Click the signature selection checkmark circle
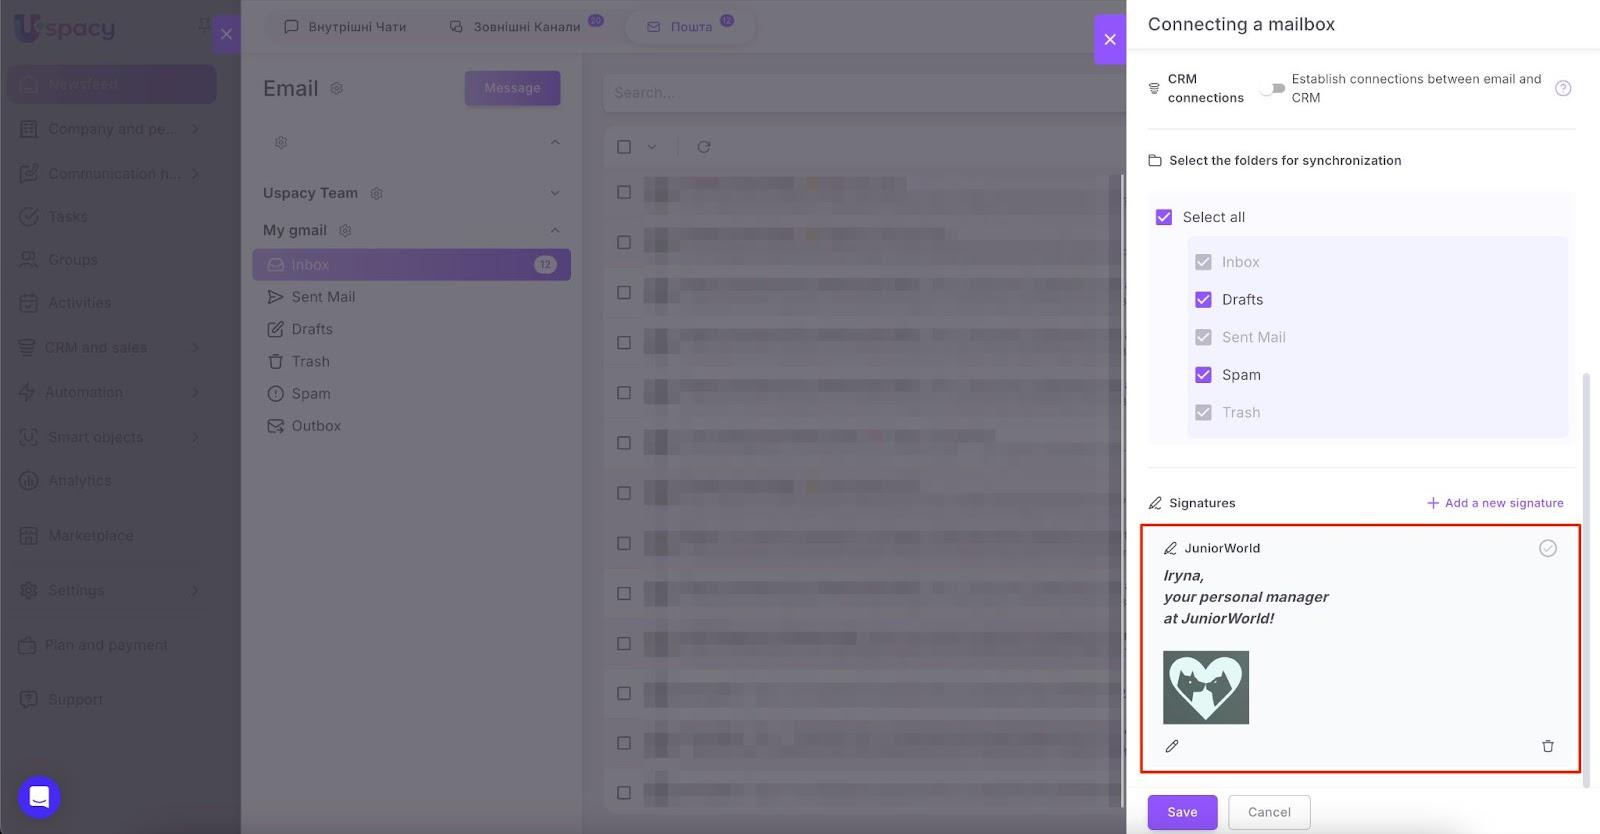The width and height of the screenshot is (1600, 834). tap(1547, 548)
